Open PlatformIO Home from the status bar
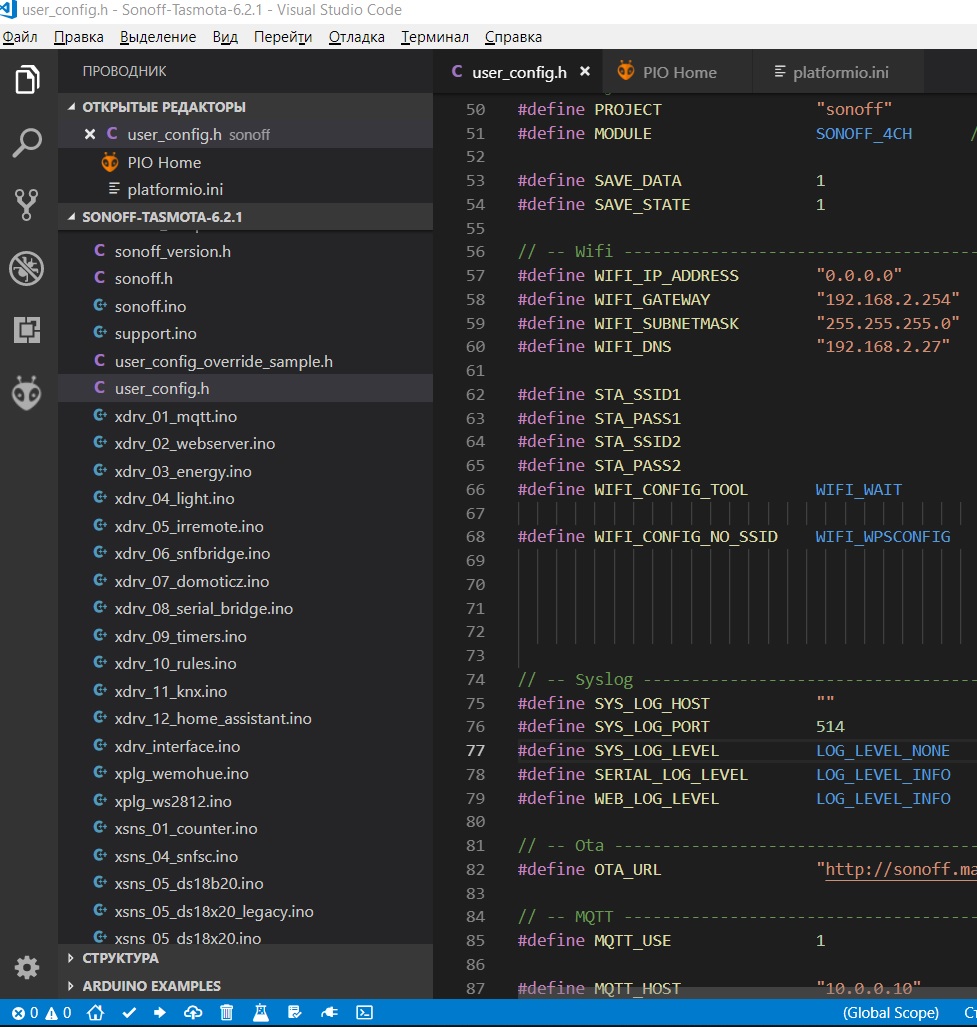The height and width of the screenshot is (1027, 977). pos(95,1013)
